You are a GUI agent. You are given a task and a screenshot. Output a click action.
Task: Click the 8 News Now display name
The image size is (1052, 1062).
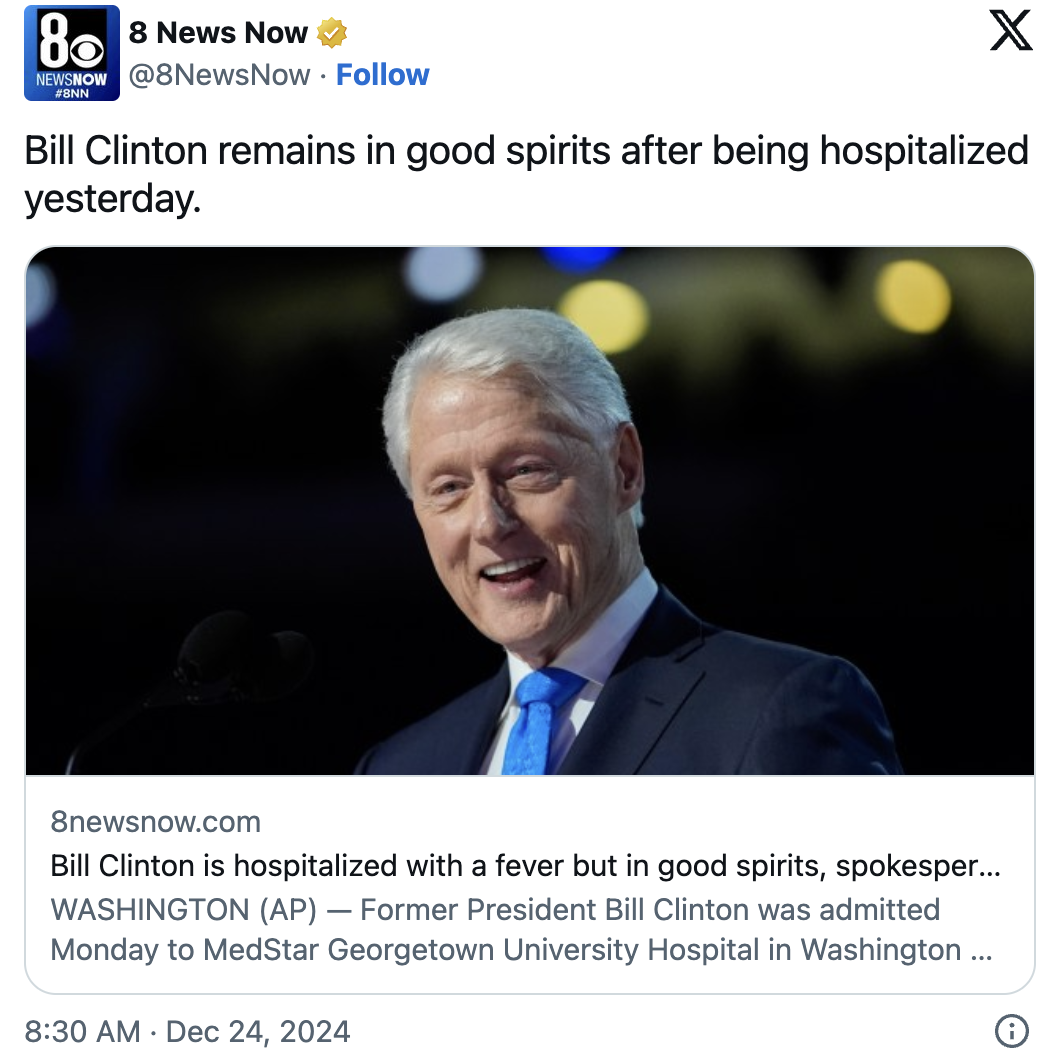(218, 33)
